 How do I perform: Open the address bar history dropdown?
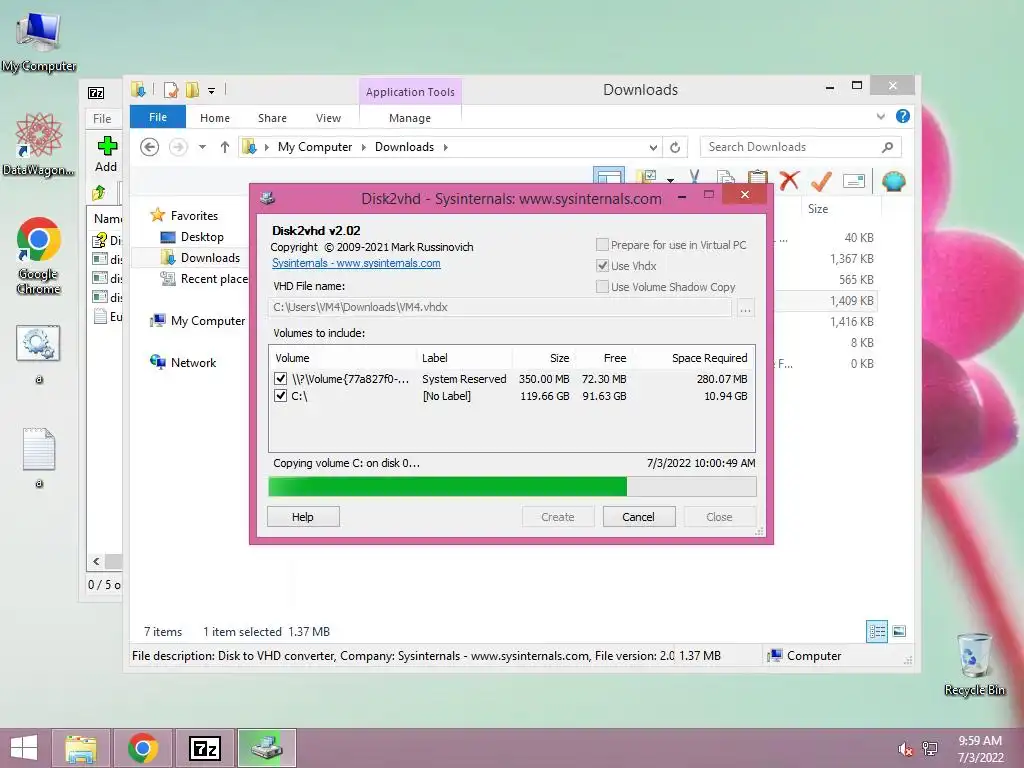coord(652,148)
